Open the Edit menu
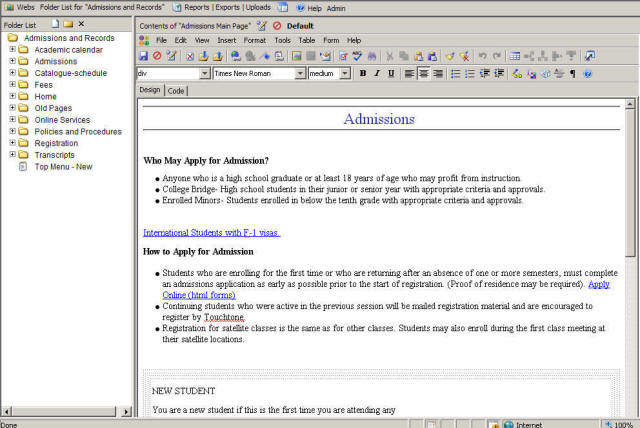This screenshot has width=640, height=428. point(180,40)
